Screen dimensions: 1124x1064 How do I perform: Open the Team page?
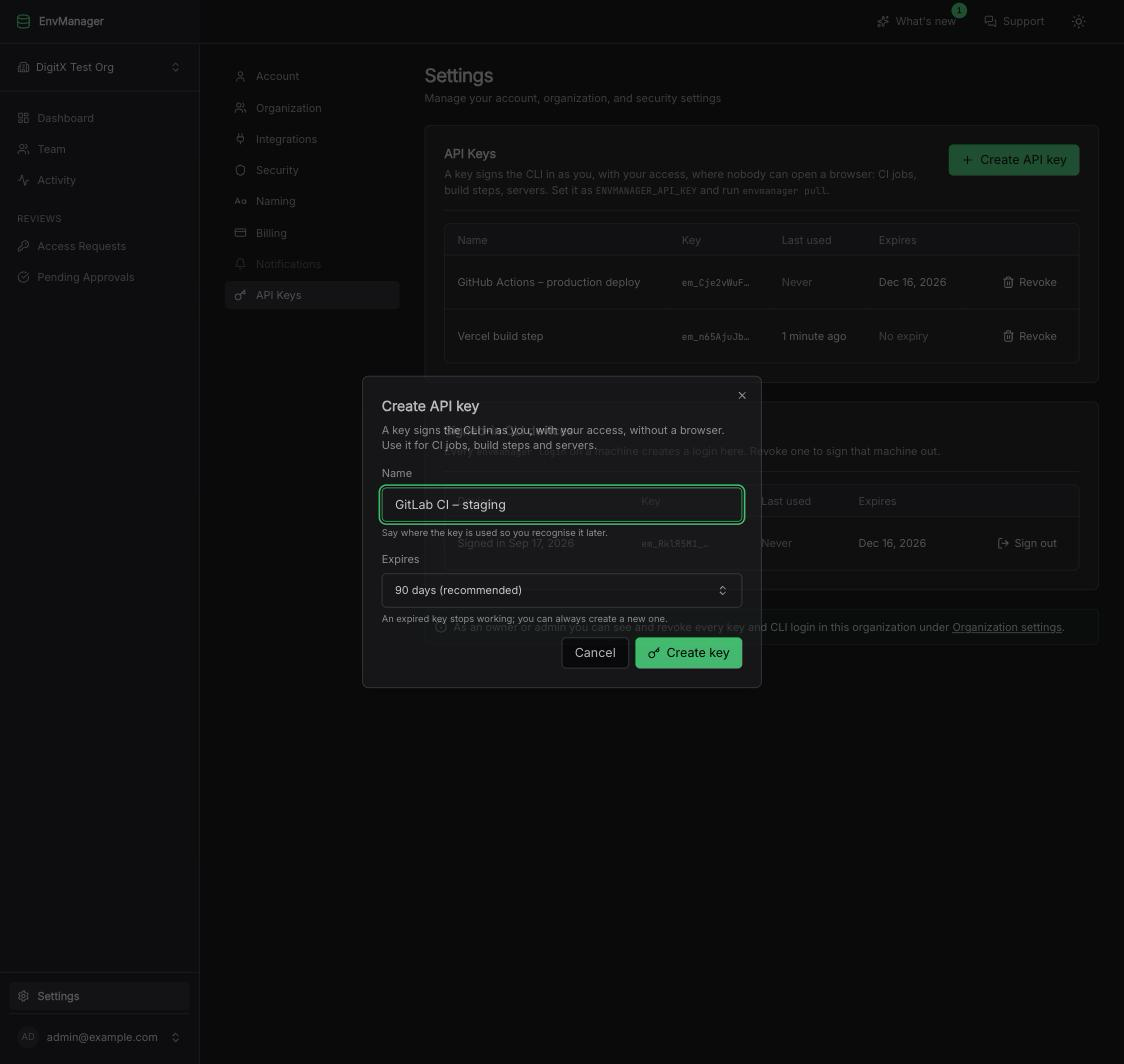(x=99, y=149)
